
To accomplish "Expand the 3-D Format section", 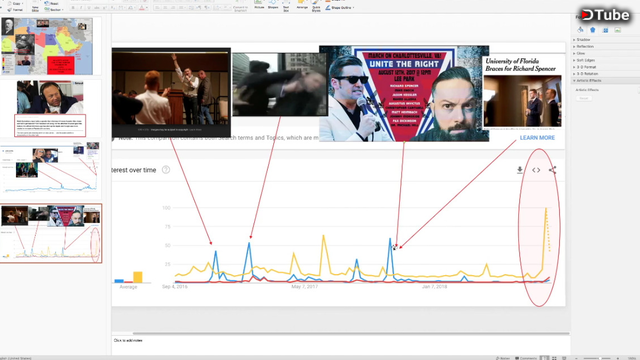I will click(x=586, y=67).
